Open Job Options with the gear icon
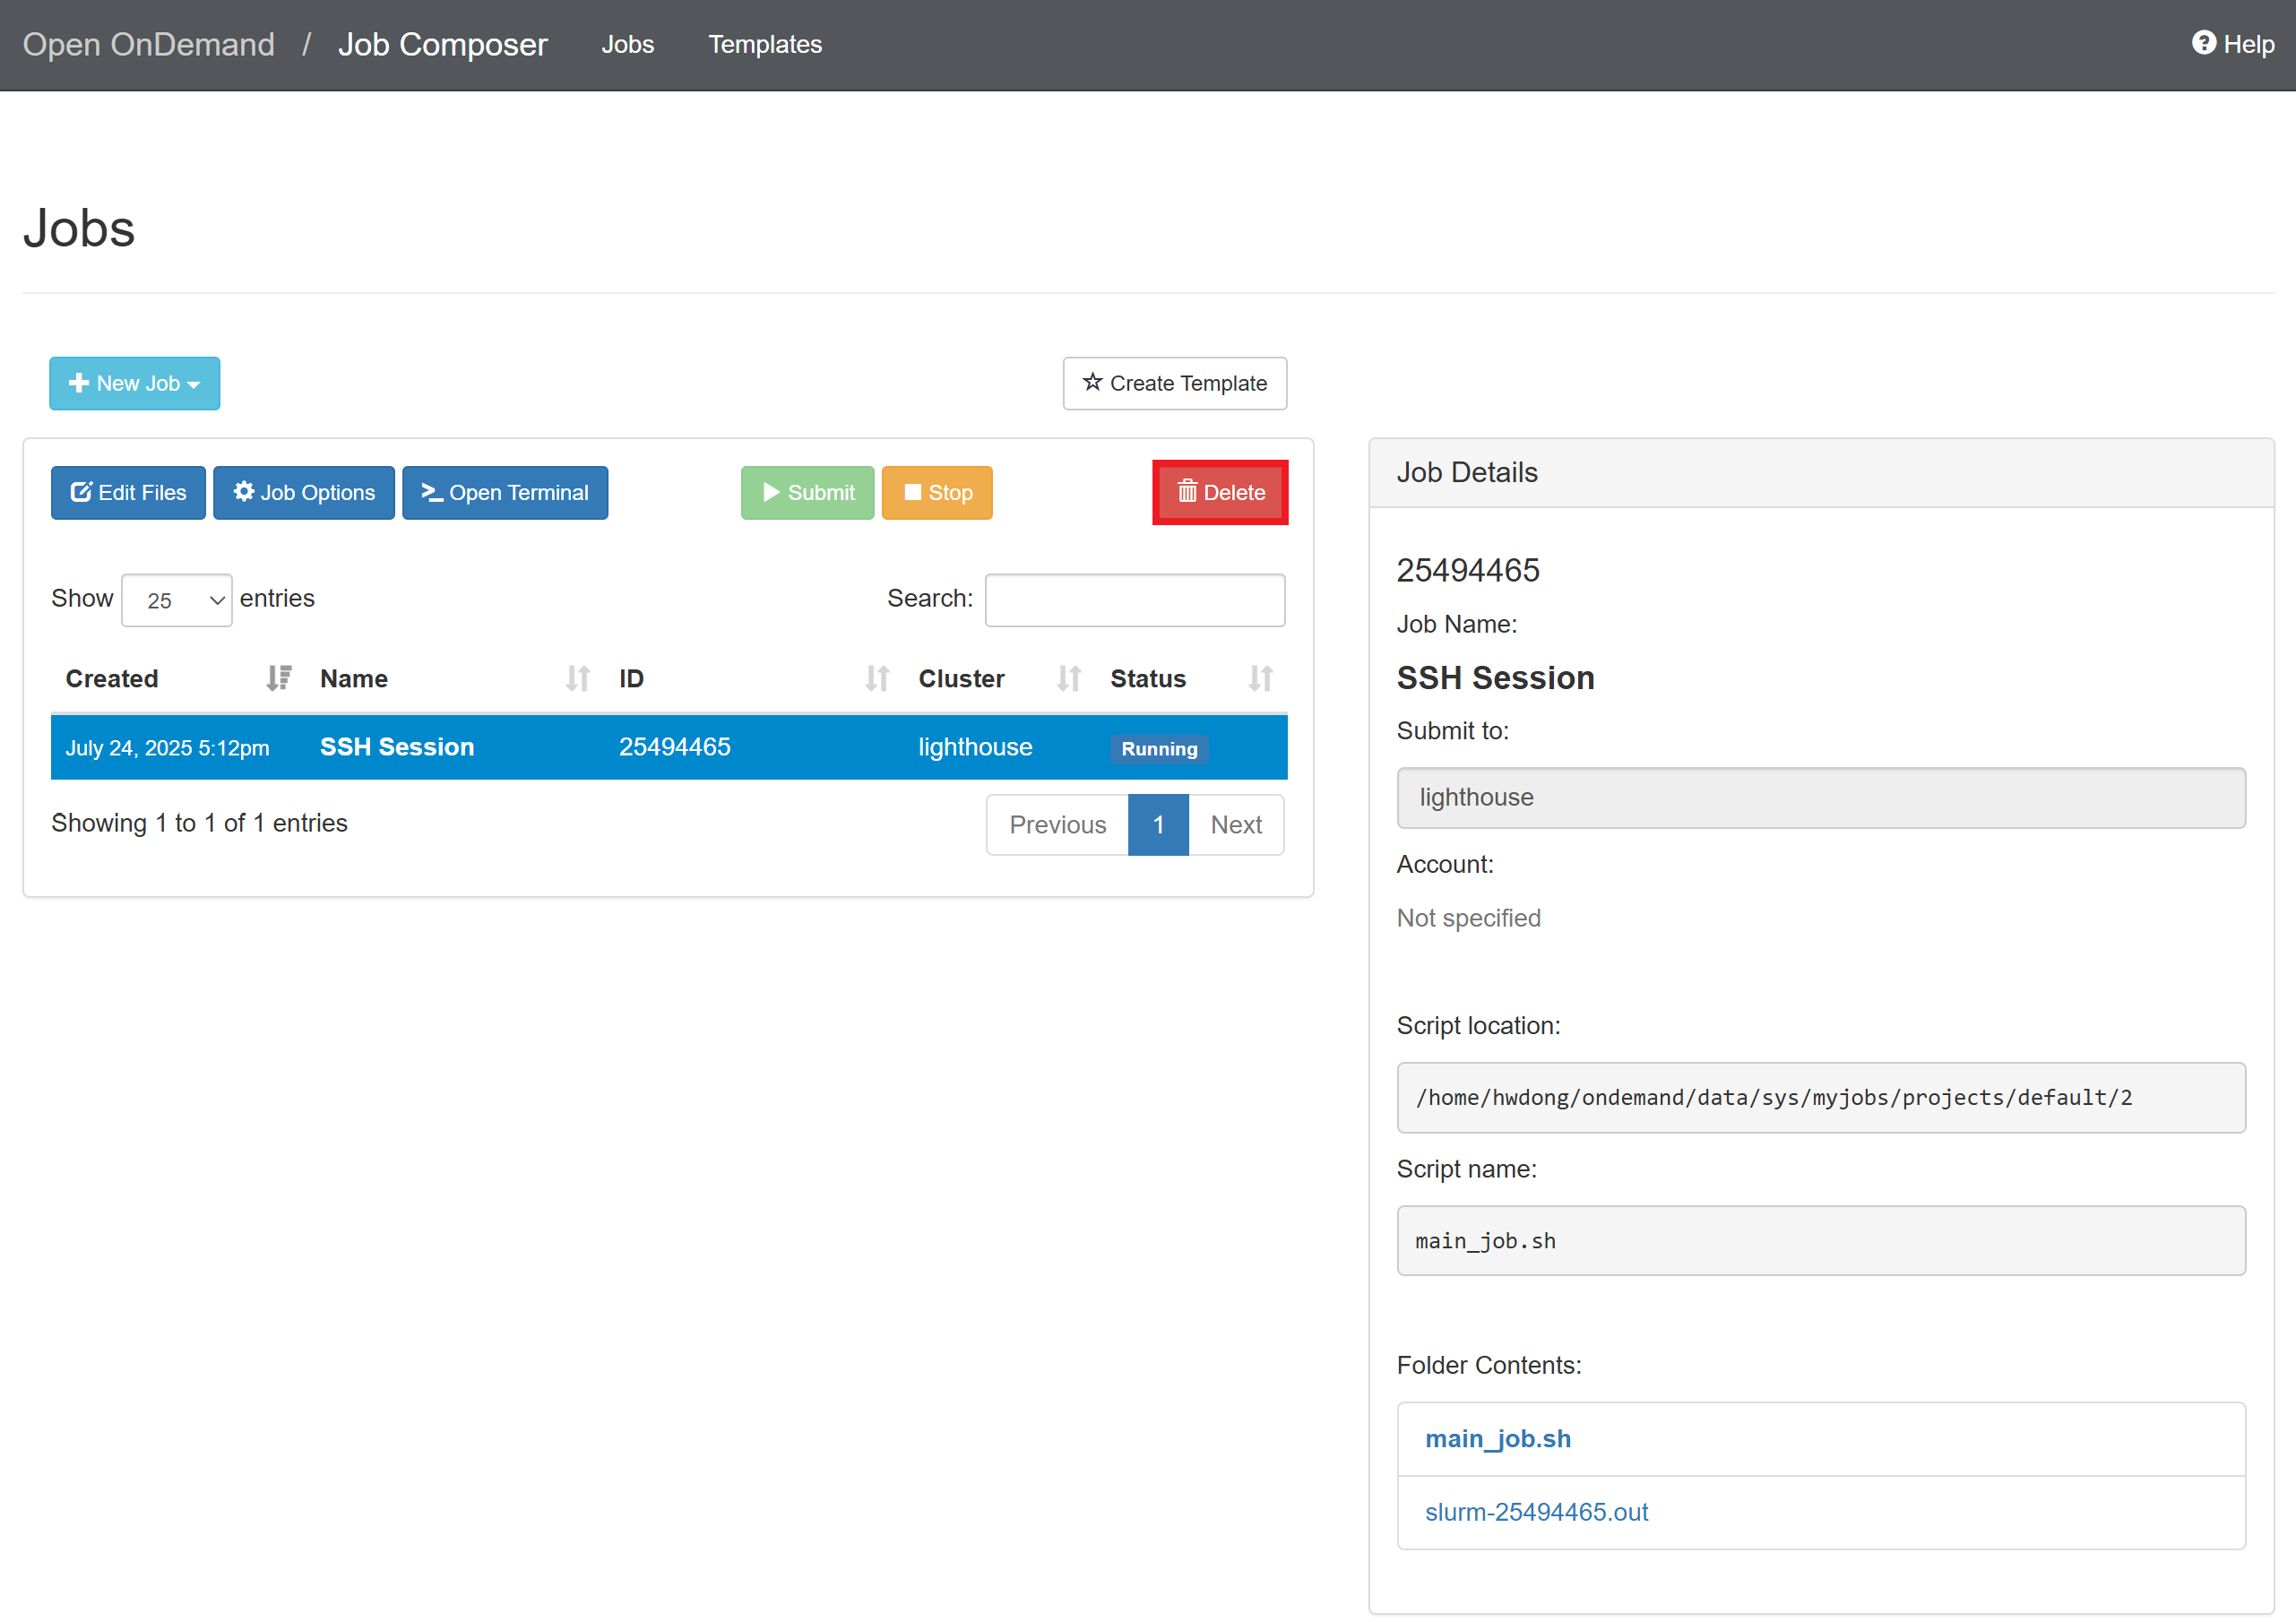Screen dimensions: 2296x1622 [303, 493]
